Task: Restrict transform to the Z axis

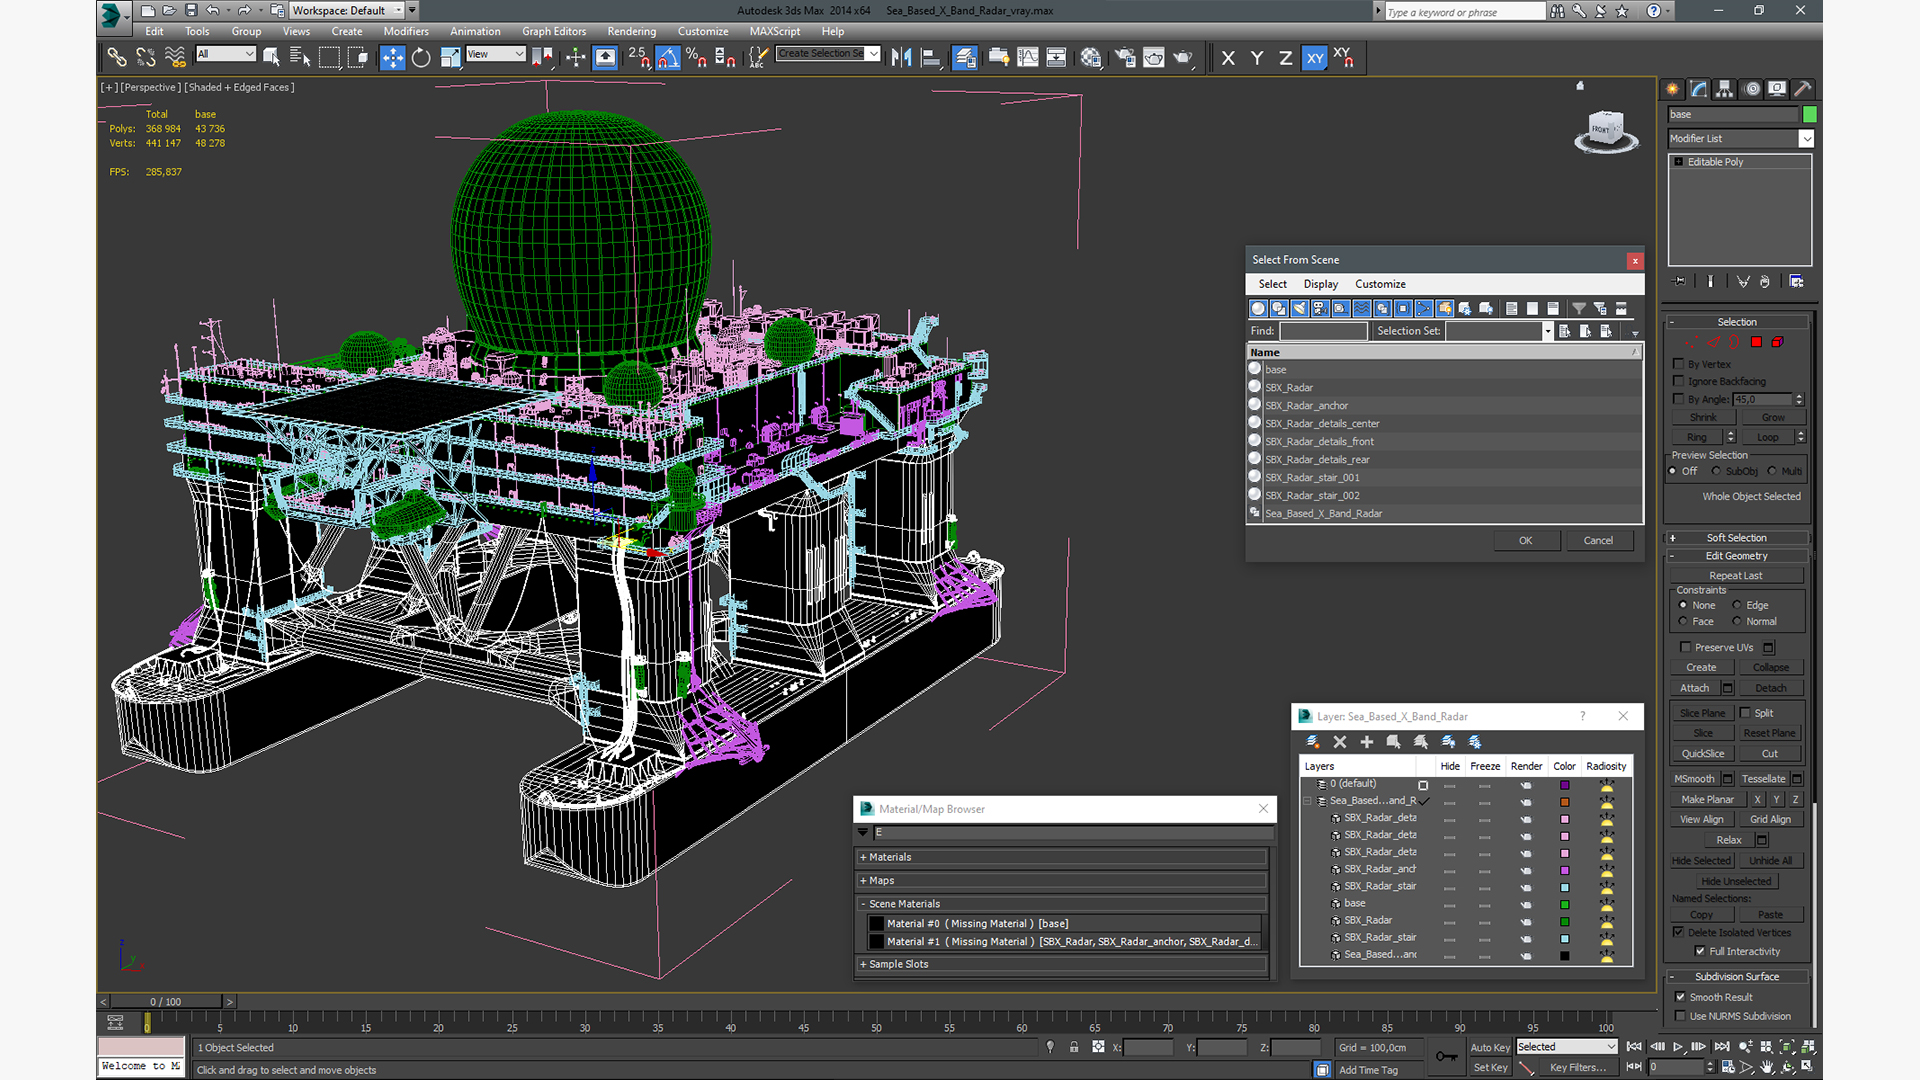Action: coord(1285,58)
